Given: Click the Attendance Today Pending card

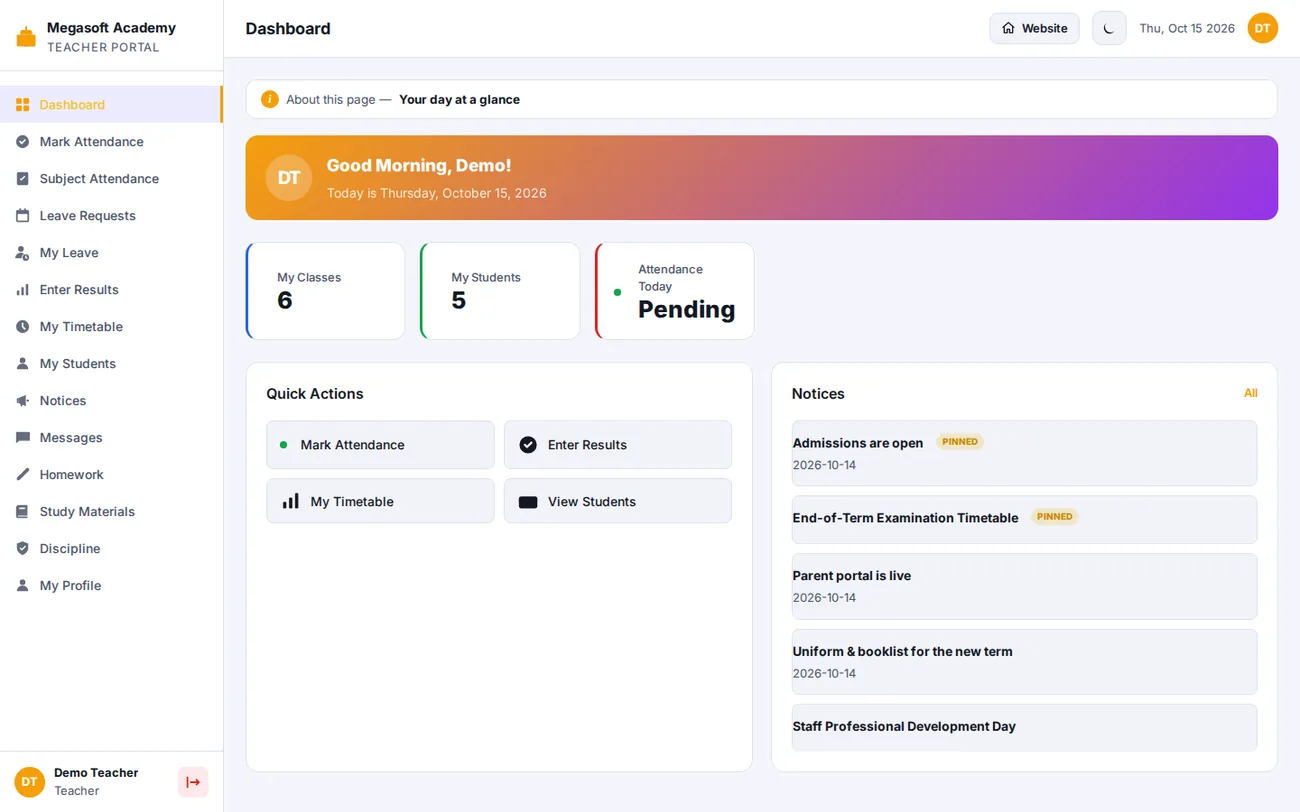Looking at the screenshot, I should tap(675, 291).
